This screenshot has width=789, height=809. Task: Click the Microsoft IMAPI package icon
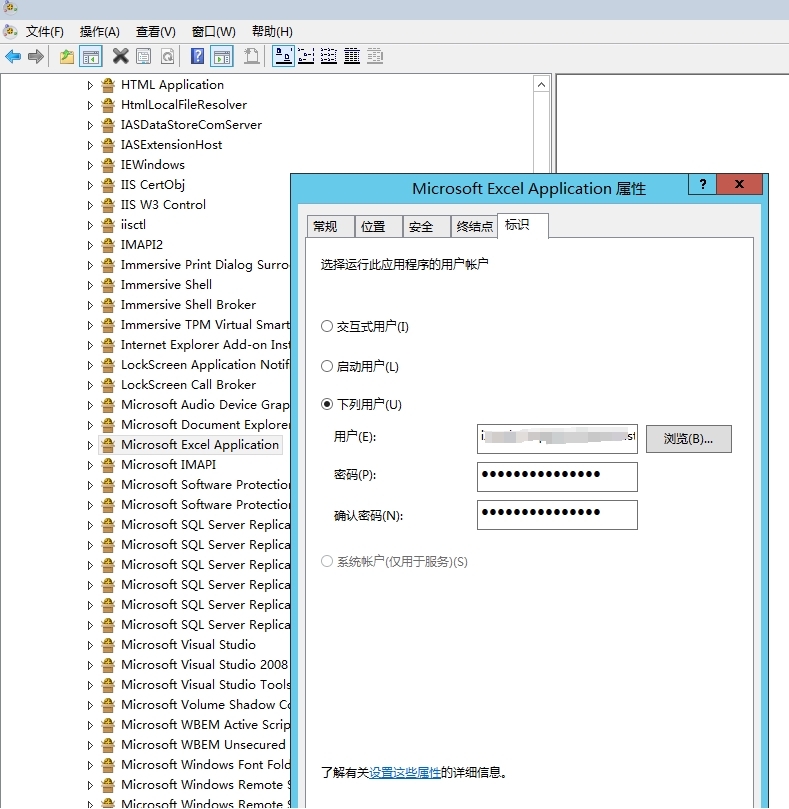[108, 465]
